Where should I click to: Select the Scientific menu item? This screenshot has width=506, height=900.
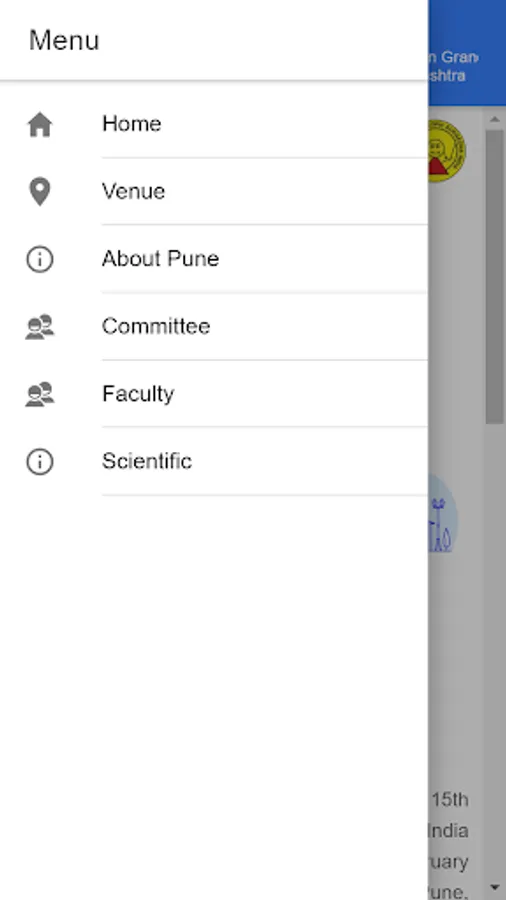214,461
